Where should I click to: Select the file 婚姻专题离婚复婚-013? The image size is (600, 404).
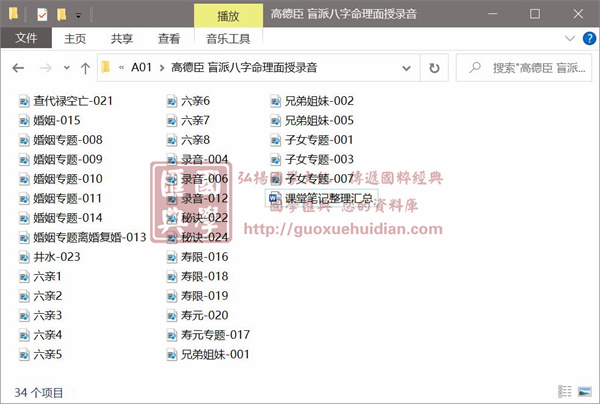83,238
